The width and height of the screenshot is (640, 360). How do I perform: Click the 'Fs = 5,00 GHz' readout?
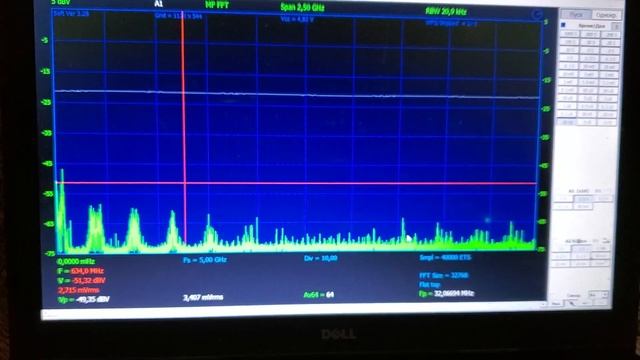(205, 260)
